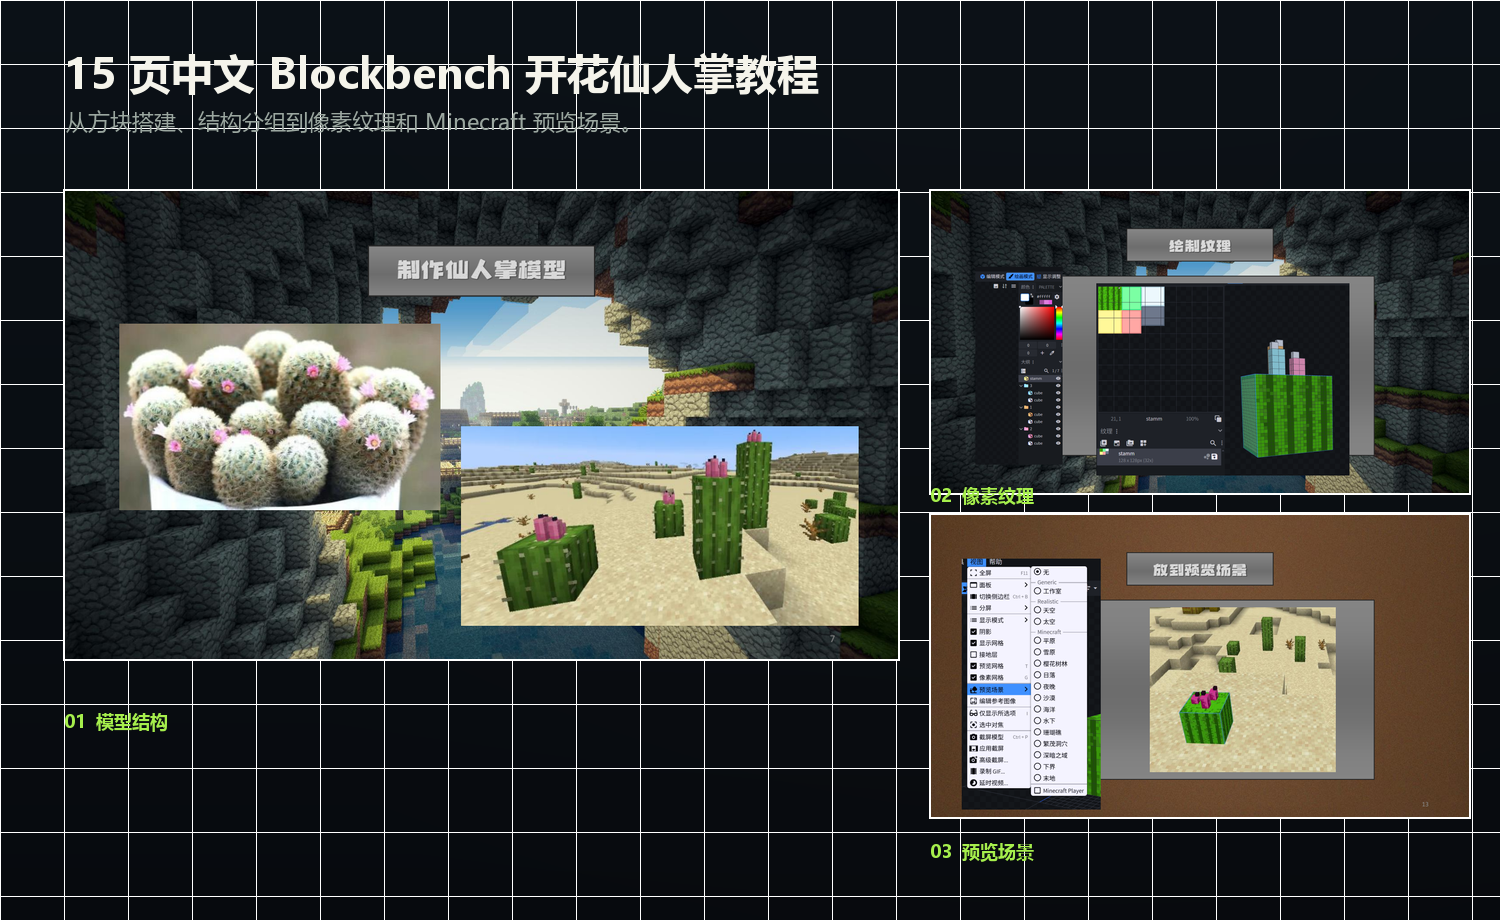Expand the 显示模式 submenu
Image resolution: width=1500 pixels, height=920 pixels.
point(998,620)
